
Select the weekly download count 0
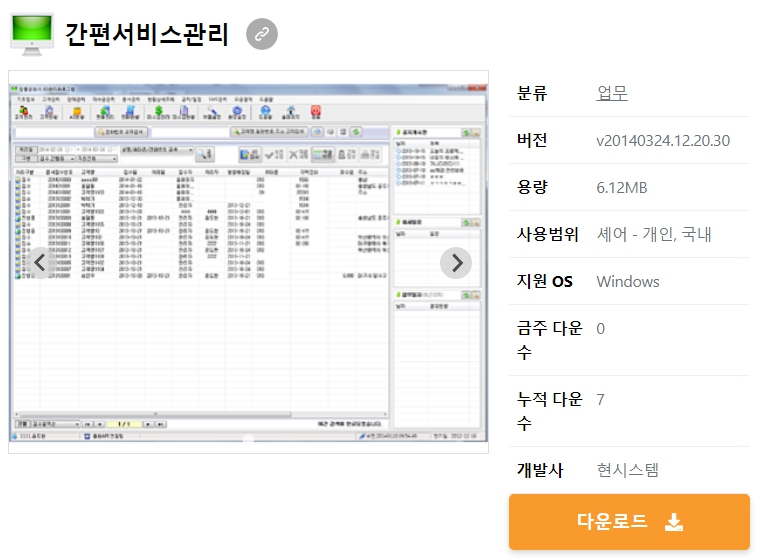click(x=601, y=329)
